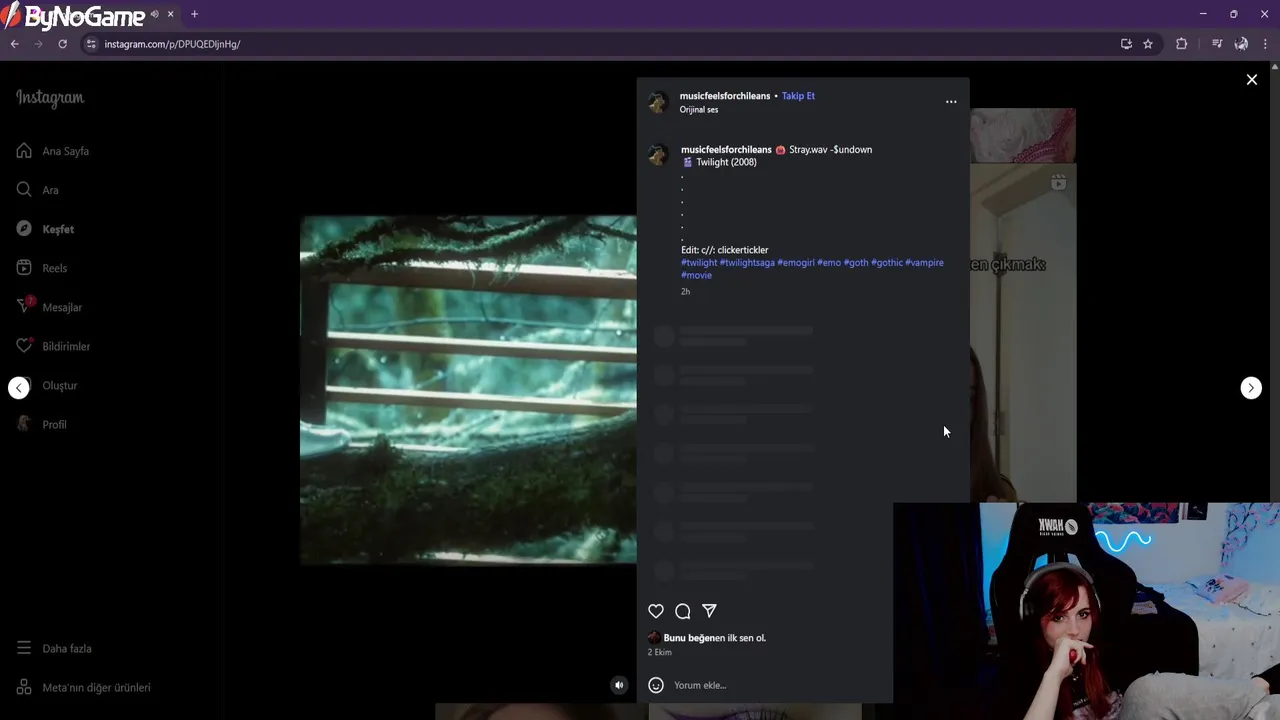Viewport: 1280px width, 720px height.
Task: View site information icon in address bar
Action: (x=91, y=44)
